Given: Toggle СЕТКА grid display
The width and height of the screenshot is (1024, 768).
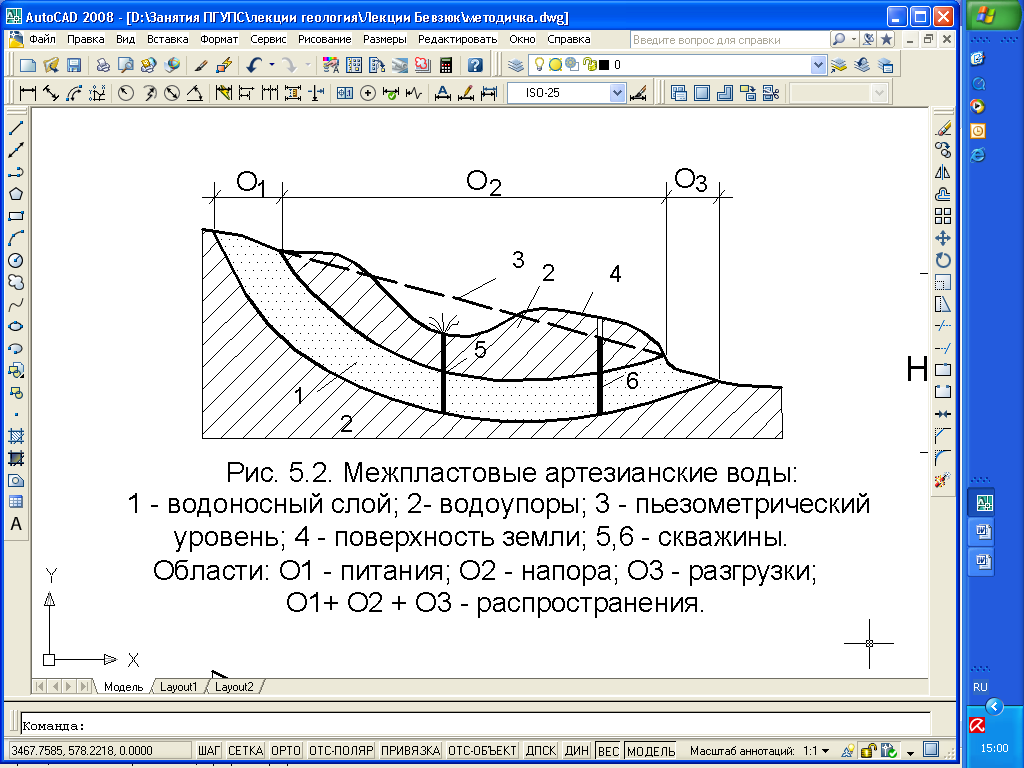Looking at the screenshot, I should pos(245,750).
